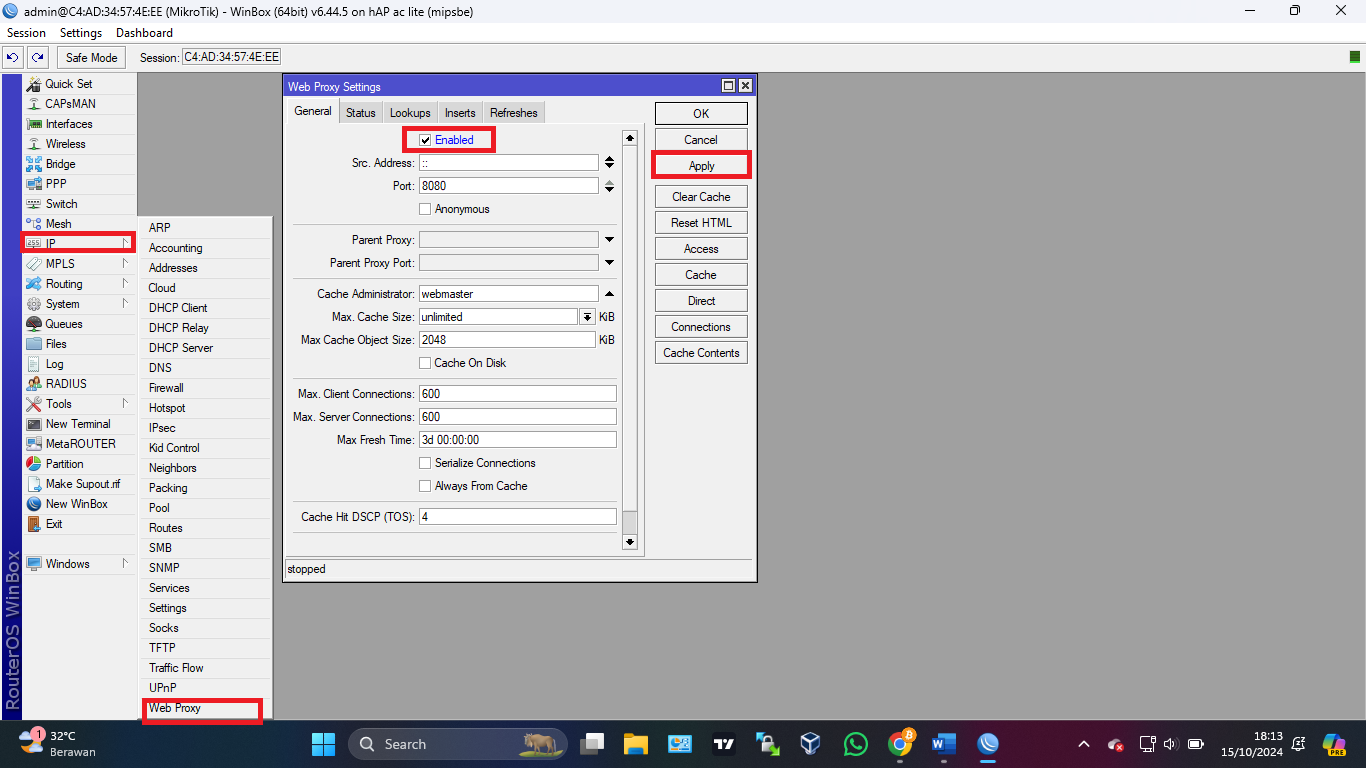Click the Redo arrow icon in toolbar
This screenshot has width=1366, height=768.
point(37,57)
